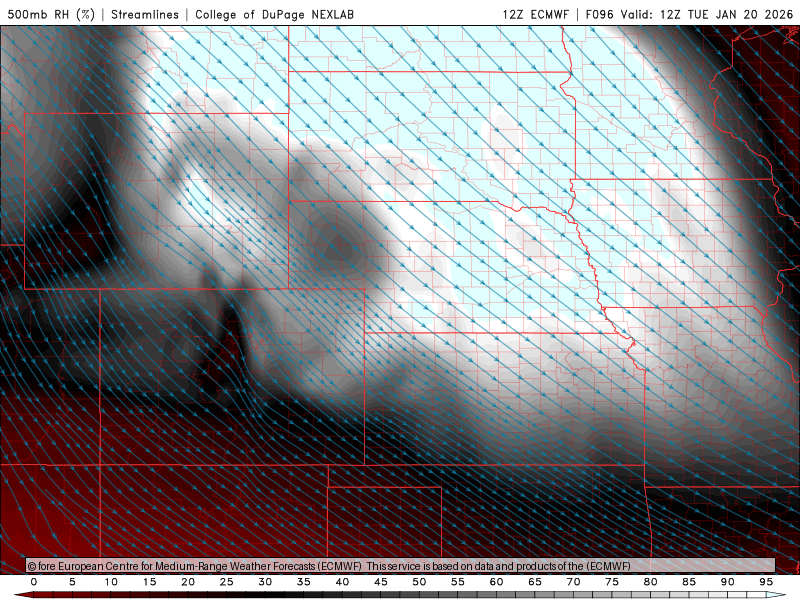800x600 pixels.
Task: Click the "55" percent scale label
Action: (458, 582)
